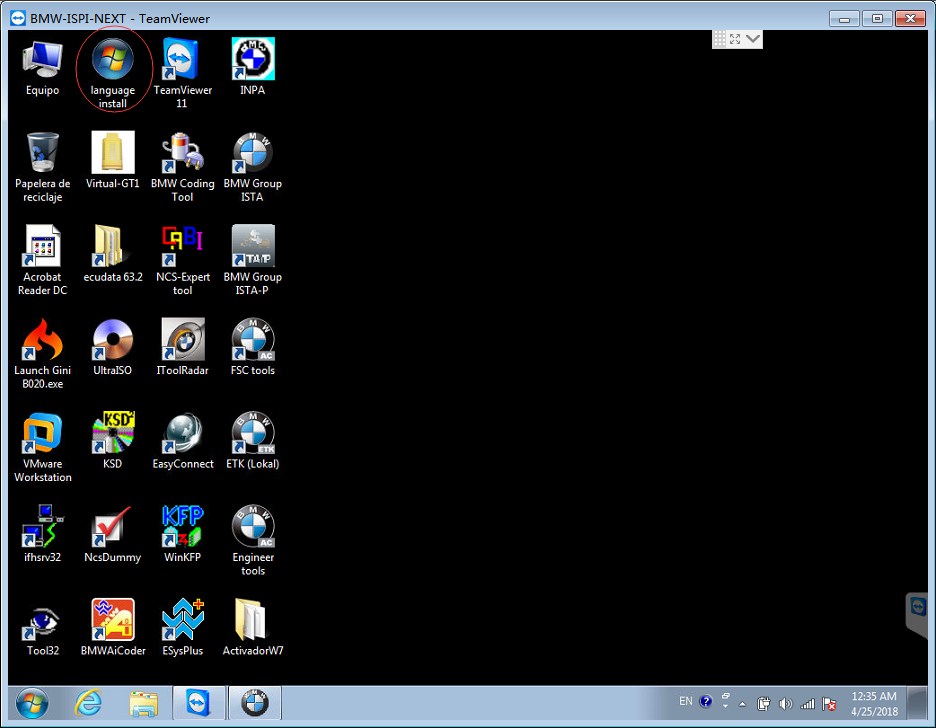Select the BMW Group ISTA-P shortcut
The height and width of the screenshot is (728, 936).
click(x=253, y=260)
